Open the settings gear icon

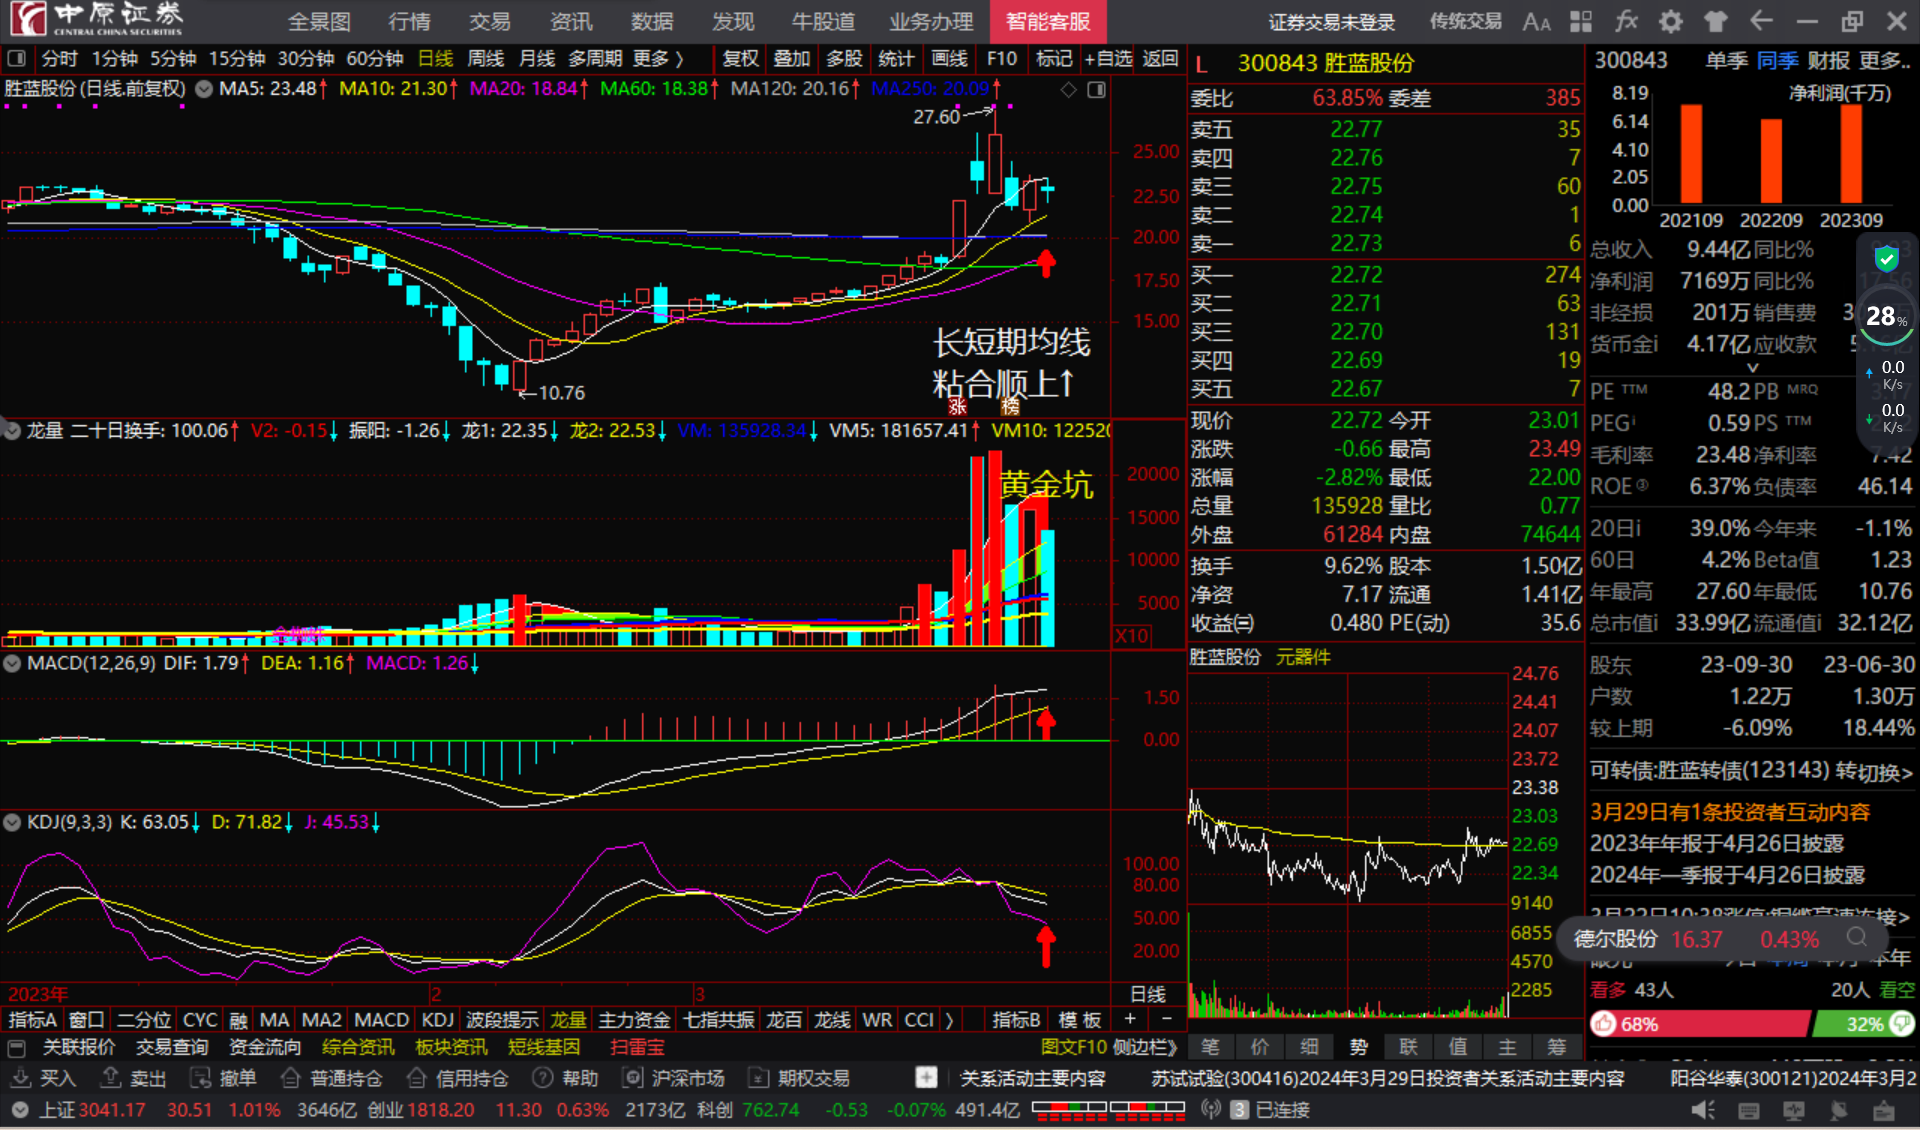1670,21
